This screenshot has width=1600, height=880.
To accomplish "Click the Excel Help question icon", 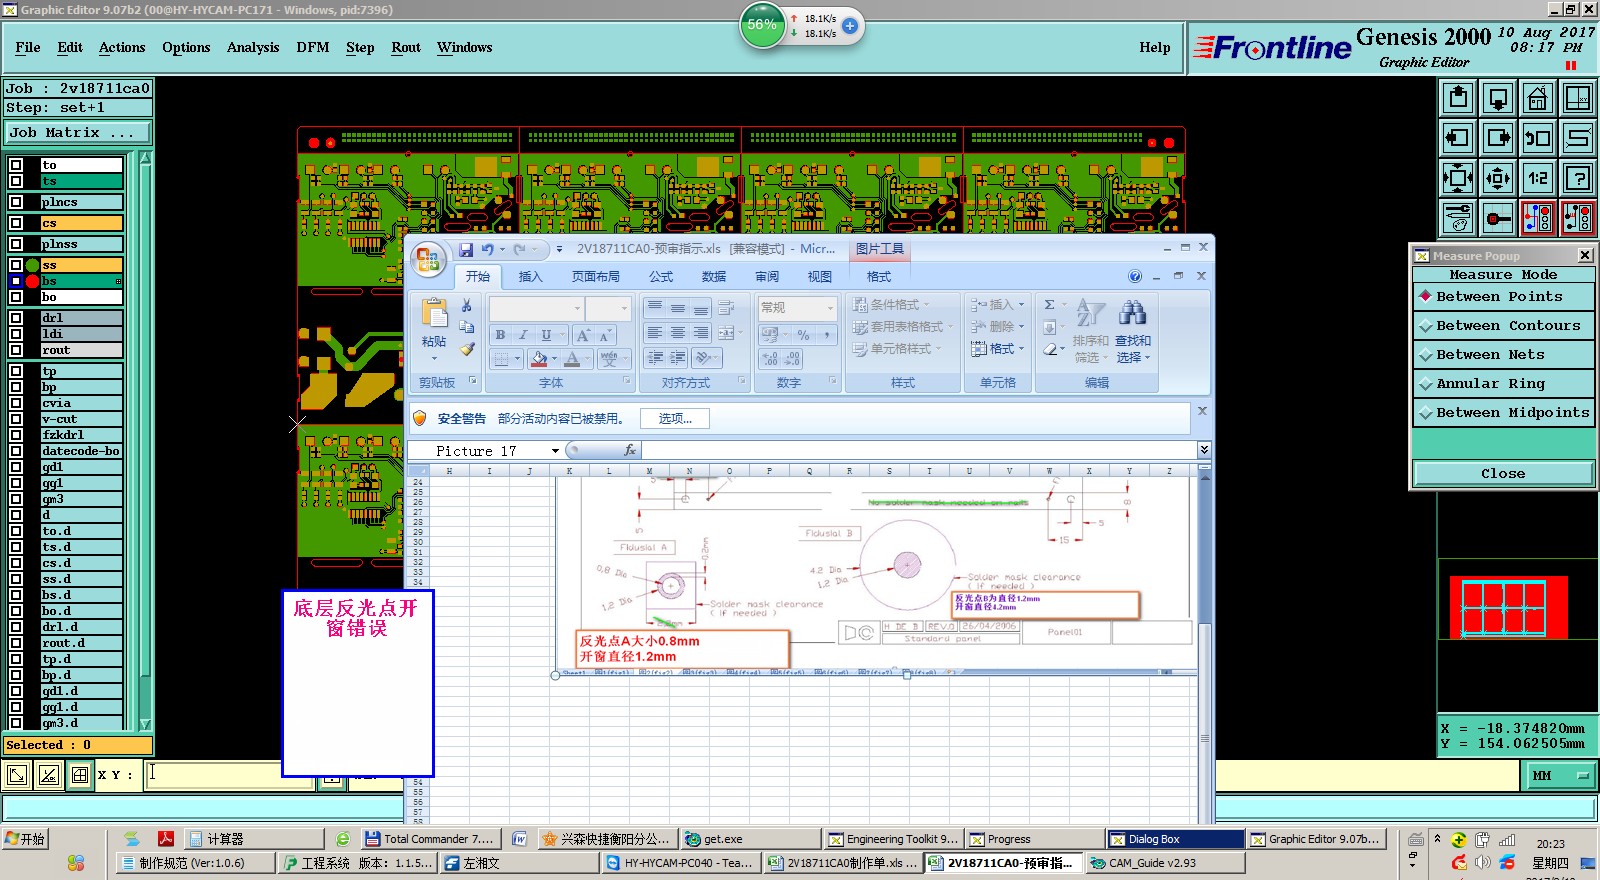I will click(x=1135, y=276).
